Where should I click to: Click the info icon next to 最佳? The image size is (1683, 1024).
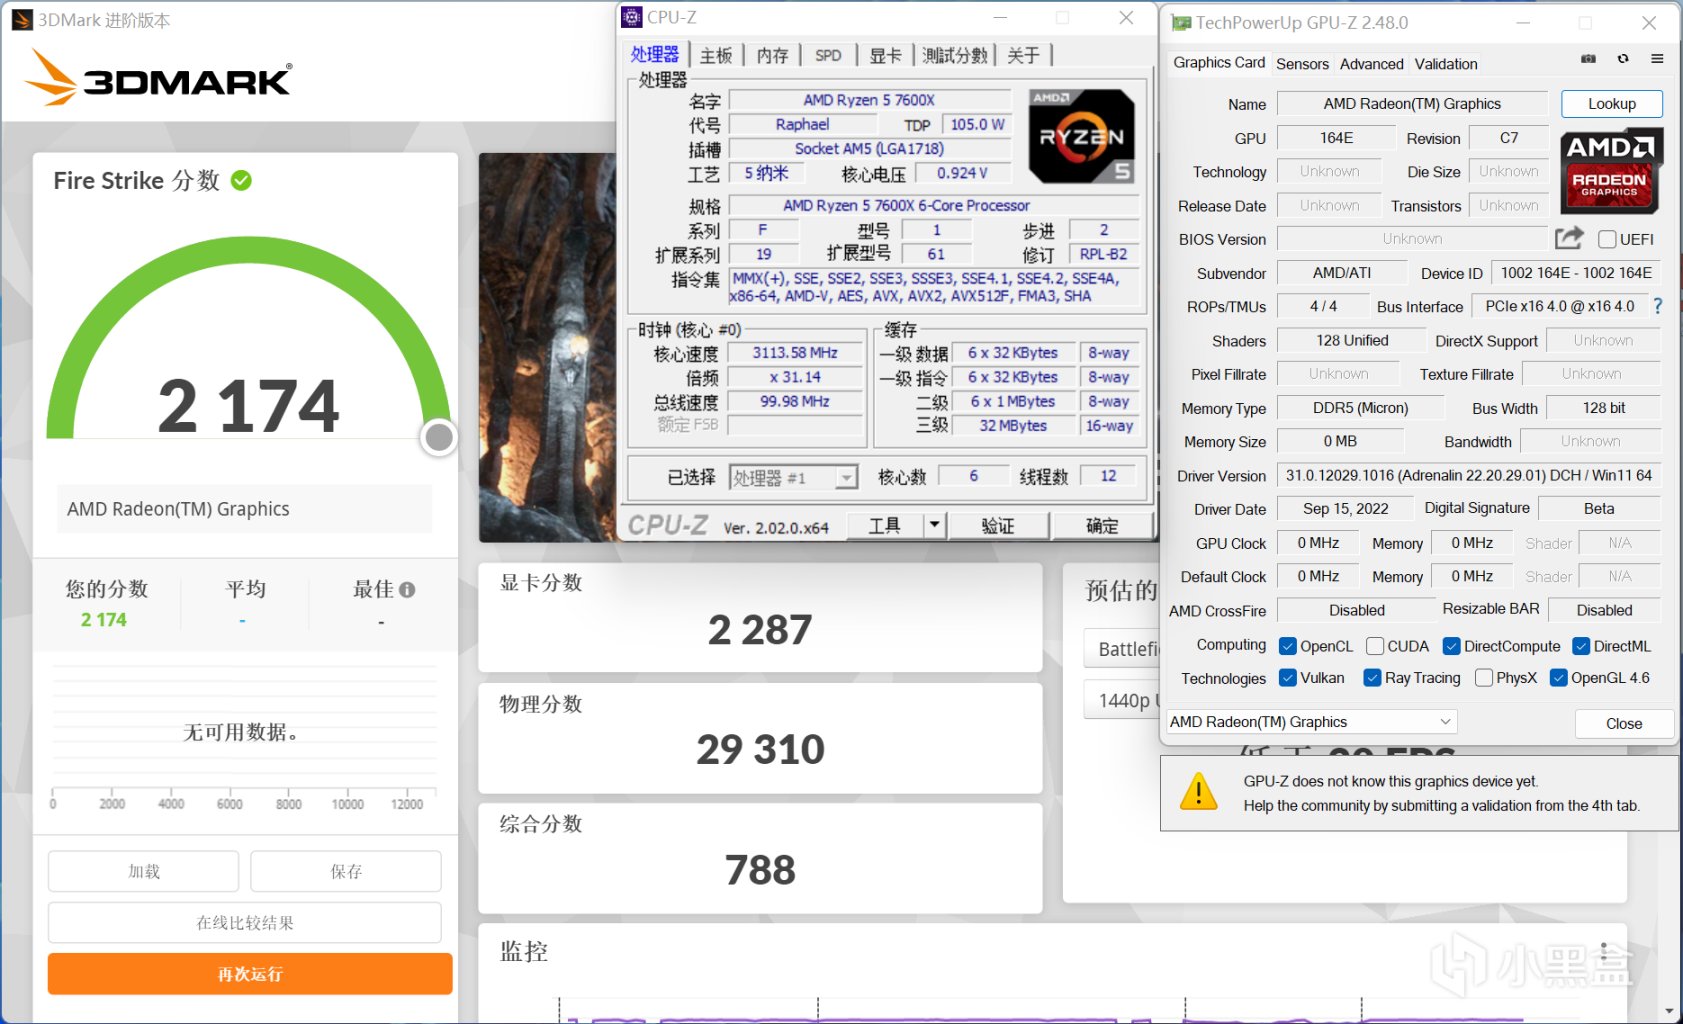coord(407,590)
